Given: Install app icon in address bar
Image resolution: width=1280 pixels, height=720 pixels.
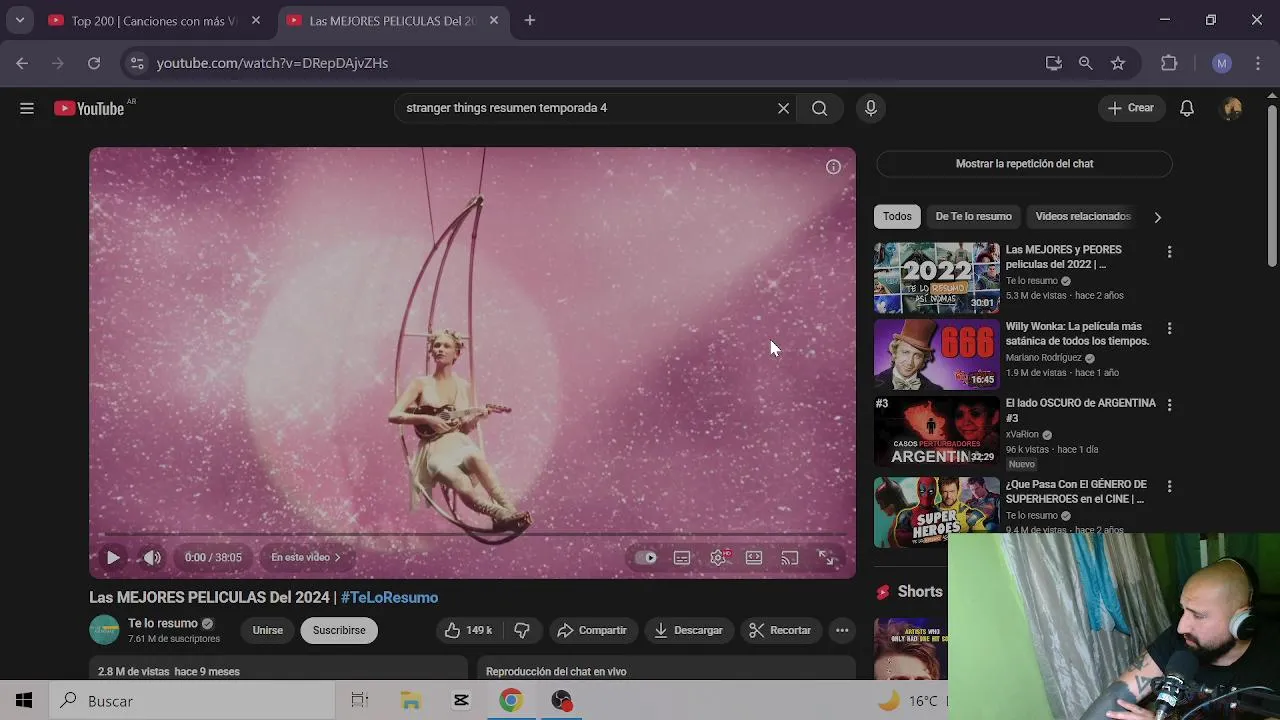Looking at the screenshot, I should (x=1054, y=63).
